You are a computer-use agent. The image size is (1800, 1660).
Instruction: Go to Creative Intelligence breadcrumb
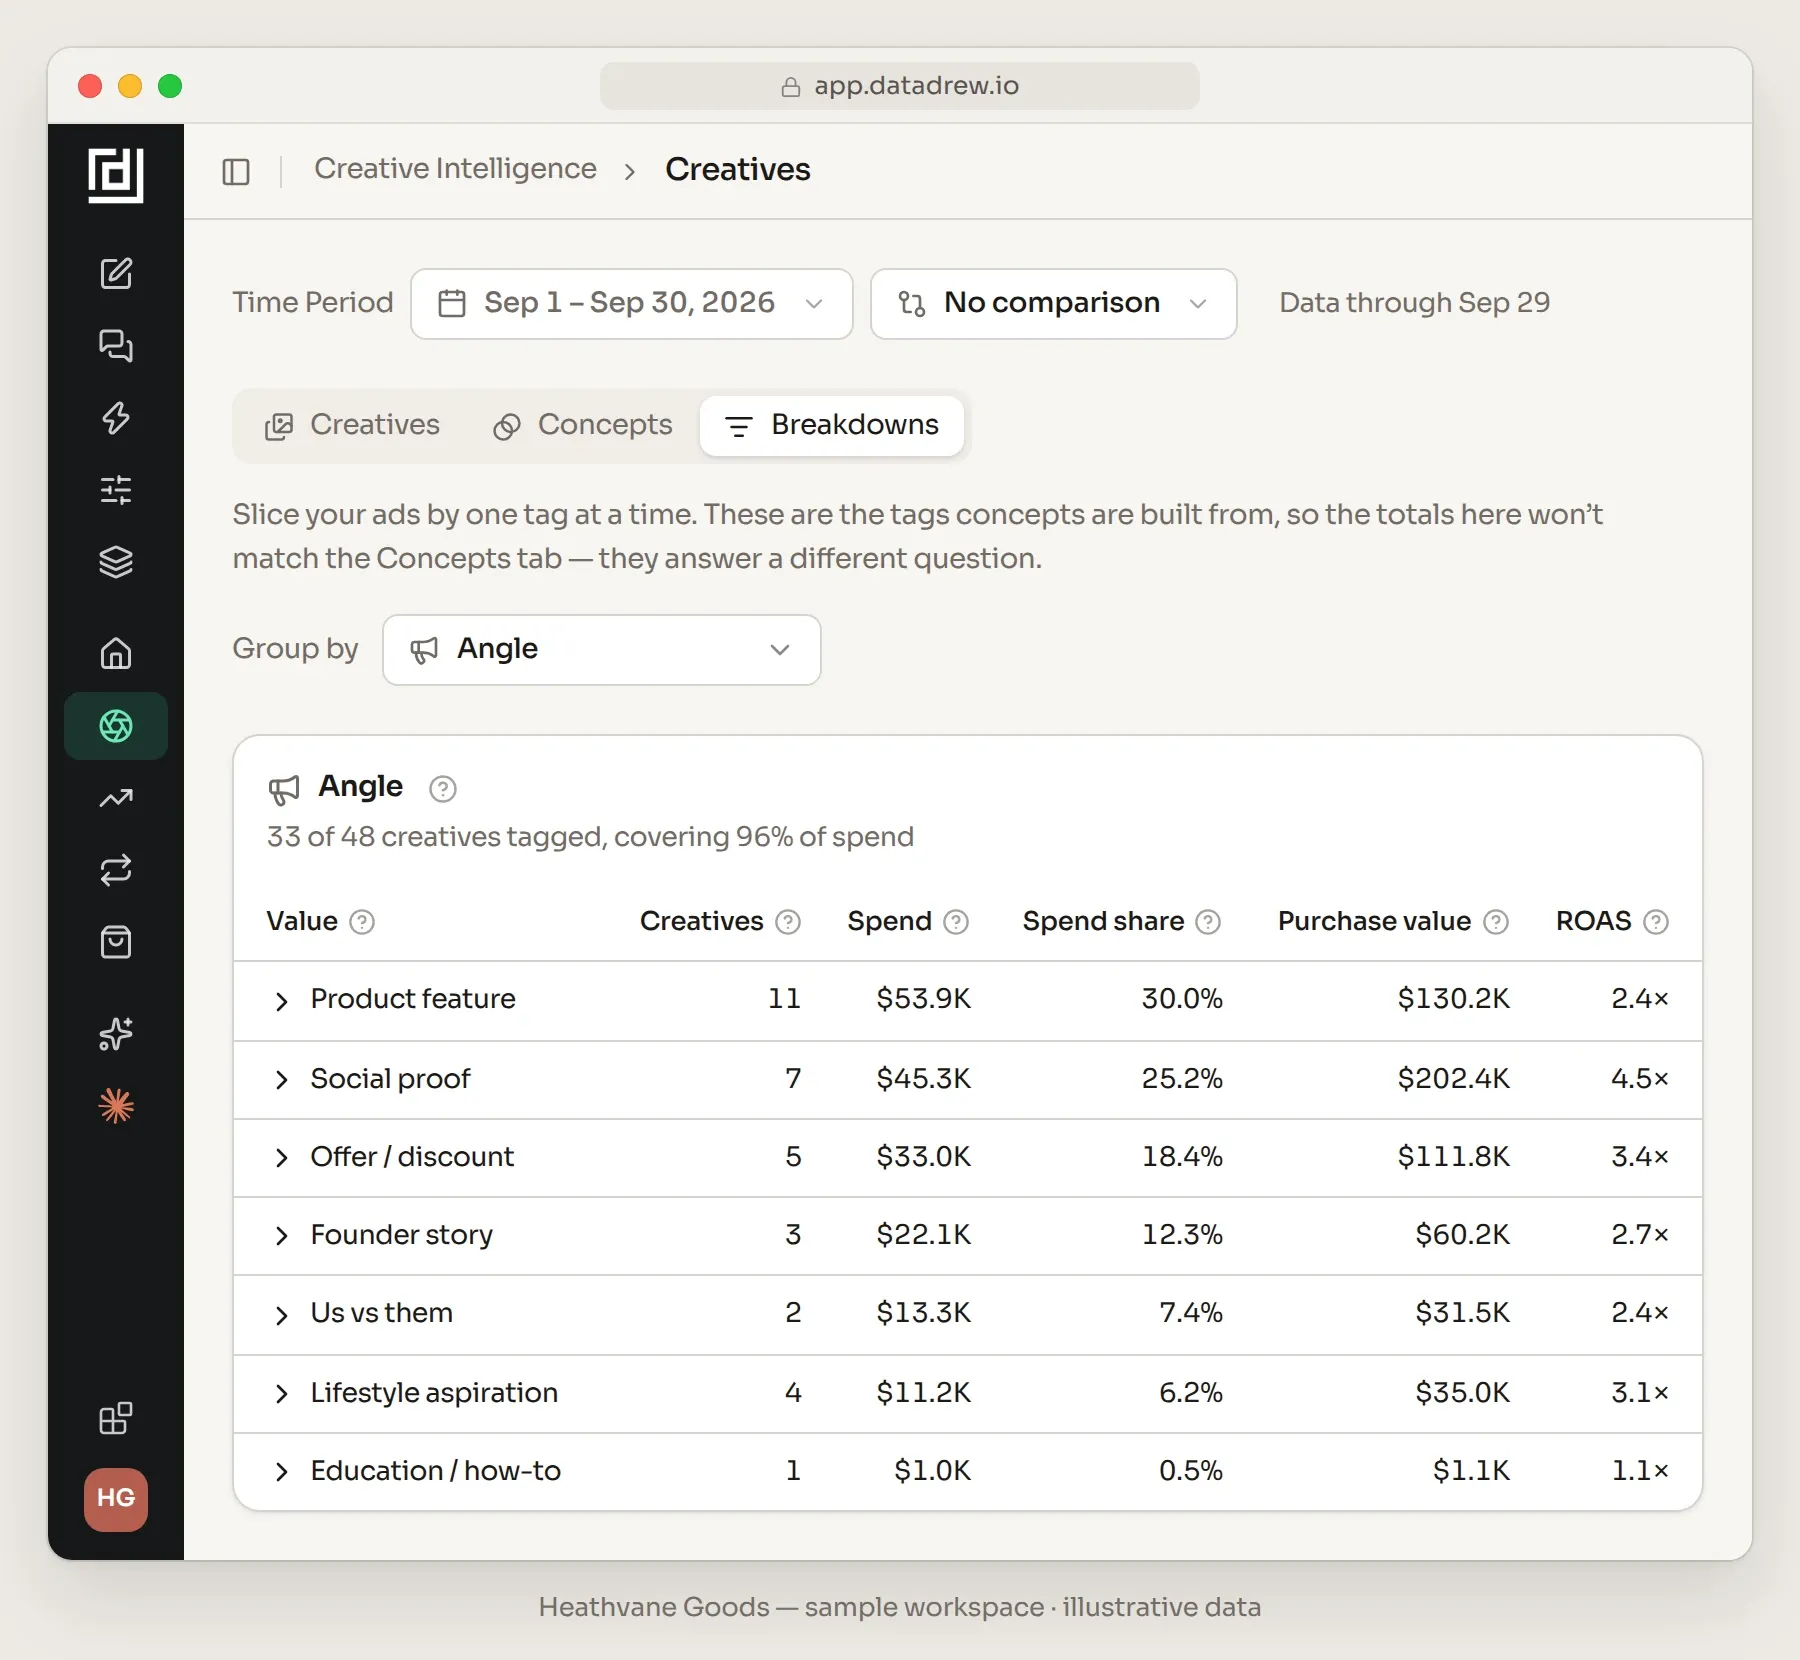coord(455,169)
